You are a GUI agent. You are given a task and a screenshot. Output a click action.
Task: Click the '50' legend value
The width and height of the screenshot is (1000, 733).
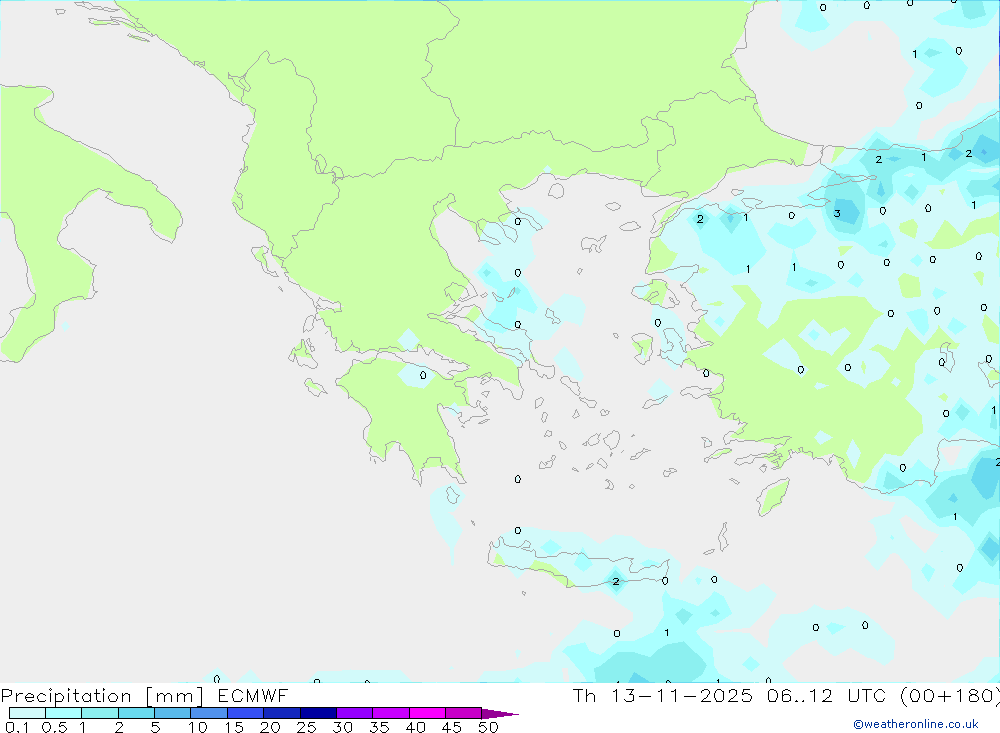pyautogui.click(x=488, y=727)
